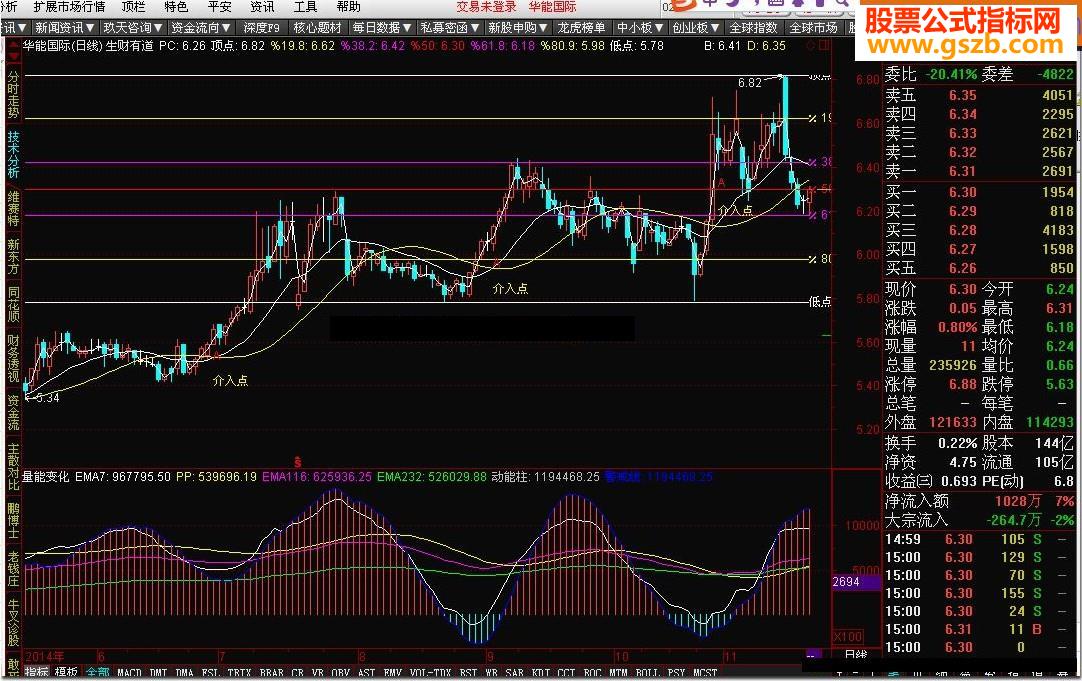The image size is (1082, 681).
Task: Expand the 私募密函 dropdown
Action: click(449, 28)
